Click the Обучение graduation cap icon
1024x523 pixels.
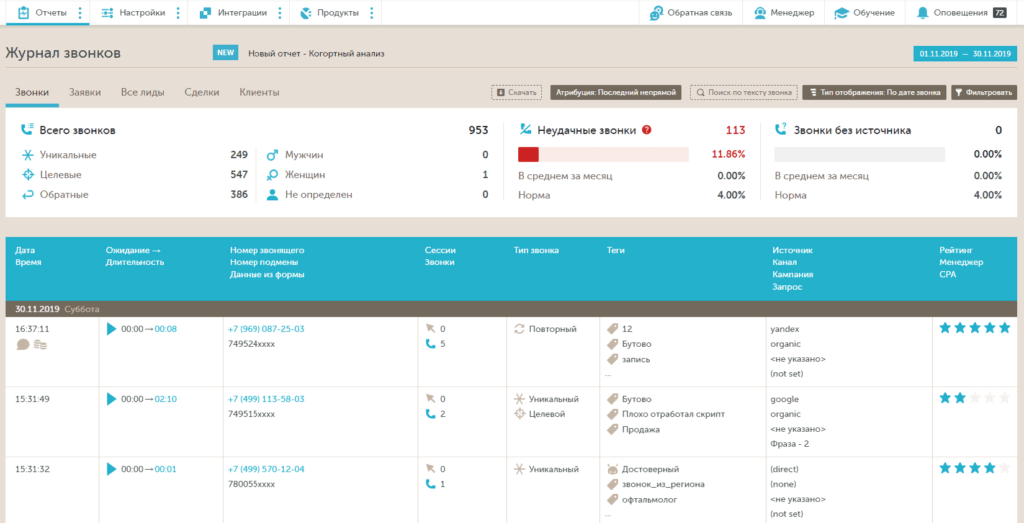pyautogui.click(x=841, y=13)
